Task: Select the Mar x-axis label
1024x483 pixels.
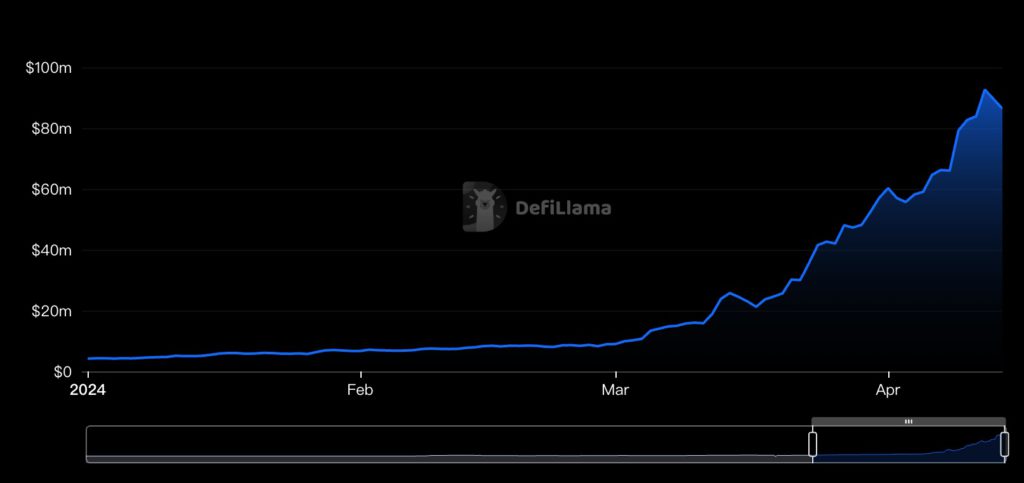Action: point(616,390)
